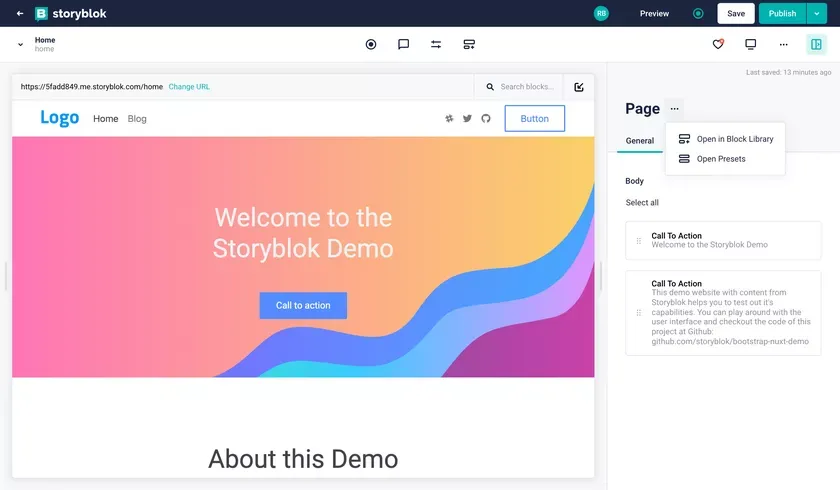Open the Welcome Call To Action block

(x=723, y=240)
